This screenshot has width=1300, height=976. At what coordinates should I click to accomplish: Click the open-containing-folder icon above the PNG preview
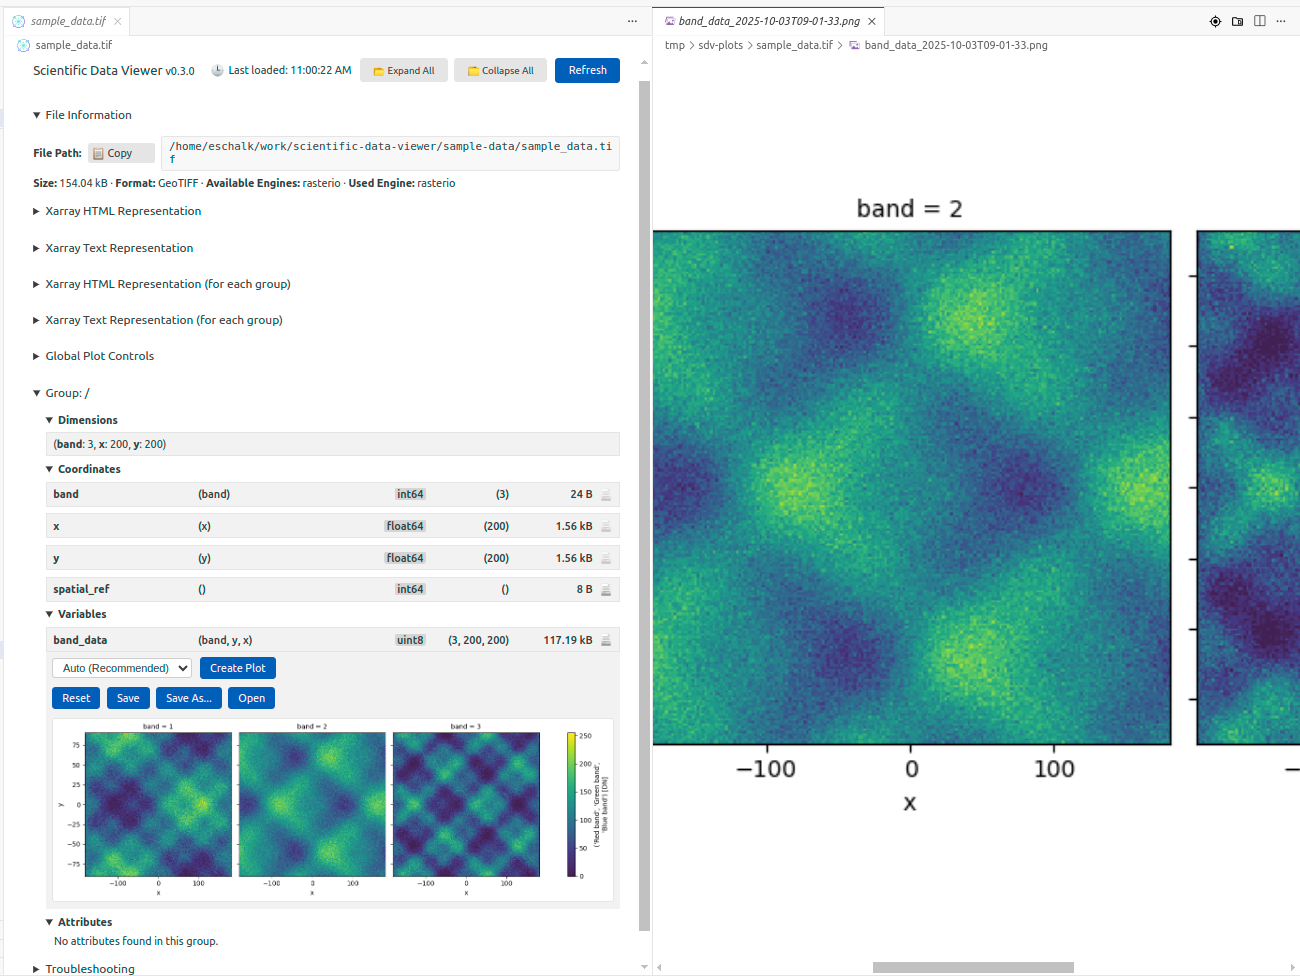point(1237,20)
